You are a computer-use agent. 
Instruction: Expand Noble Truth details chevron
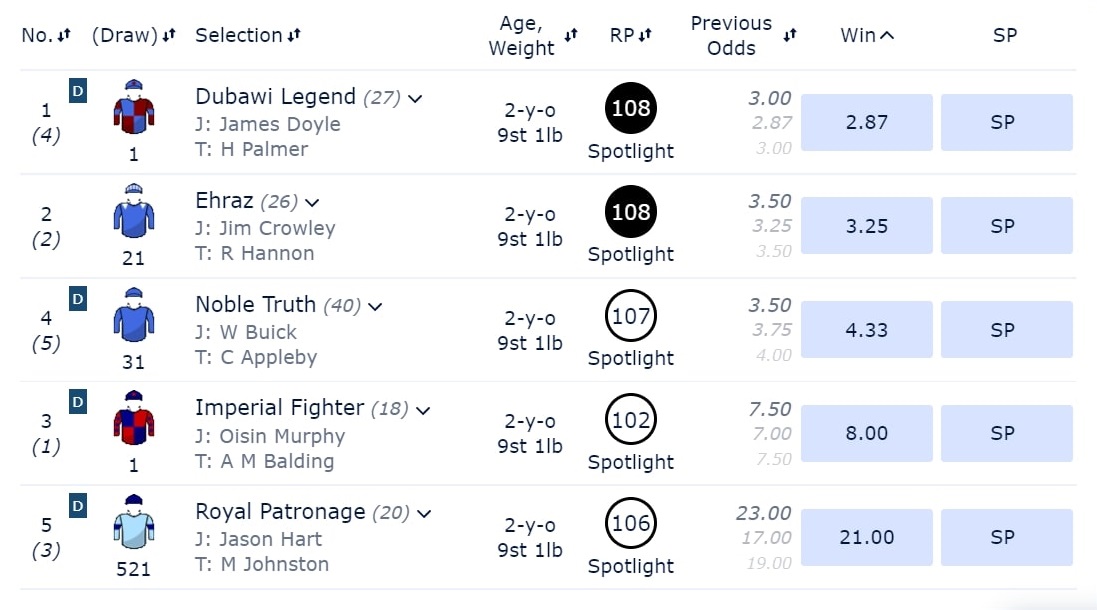375,306
